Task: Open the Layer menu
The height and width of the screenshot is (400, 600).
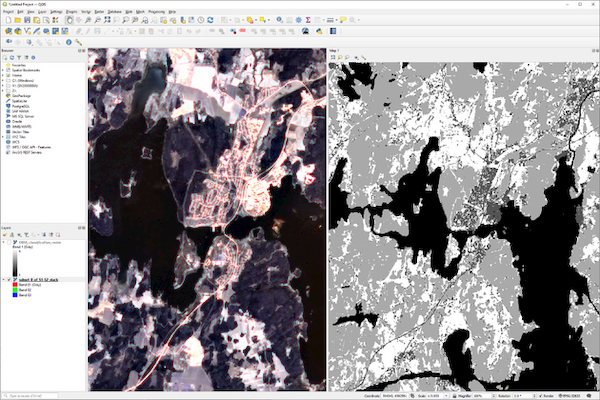Action: pyautogui.click(x=42, y=12)
